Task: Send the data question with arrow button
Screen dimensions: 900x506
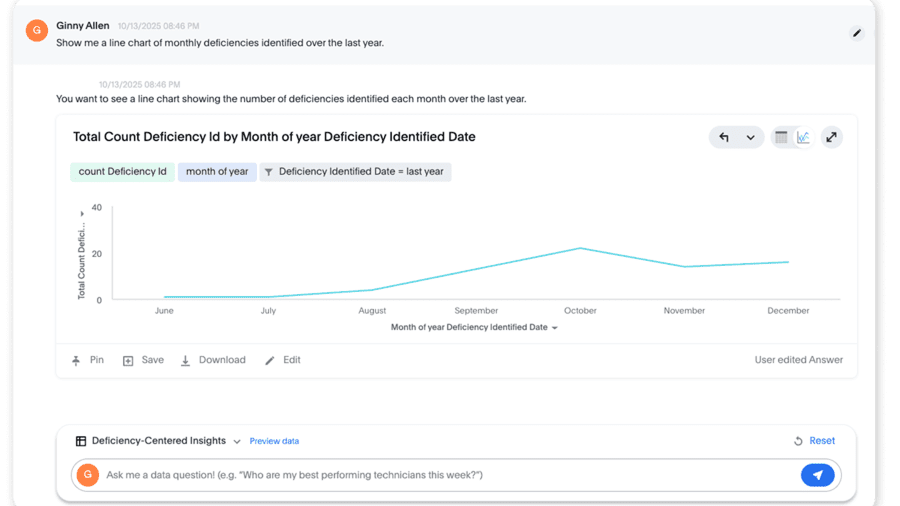Action: click(x=817, y=475)
